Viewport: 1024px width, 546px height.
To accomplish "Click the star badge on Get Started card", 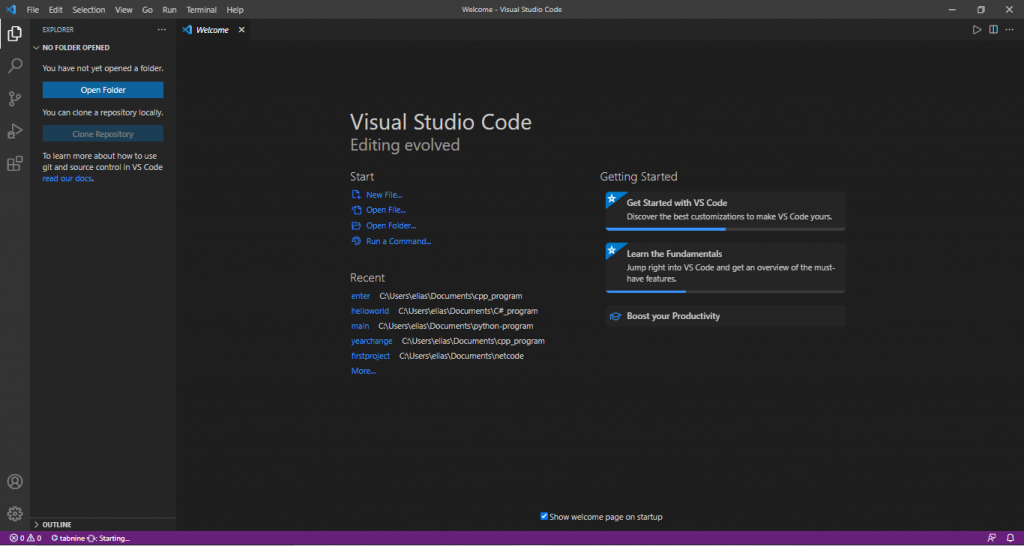I will pos(611,197).
